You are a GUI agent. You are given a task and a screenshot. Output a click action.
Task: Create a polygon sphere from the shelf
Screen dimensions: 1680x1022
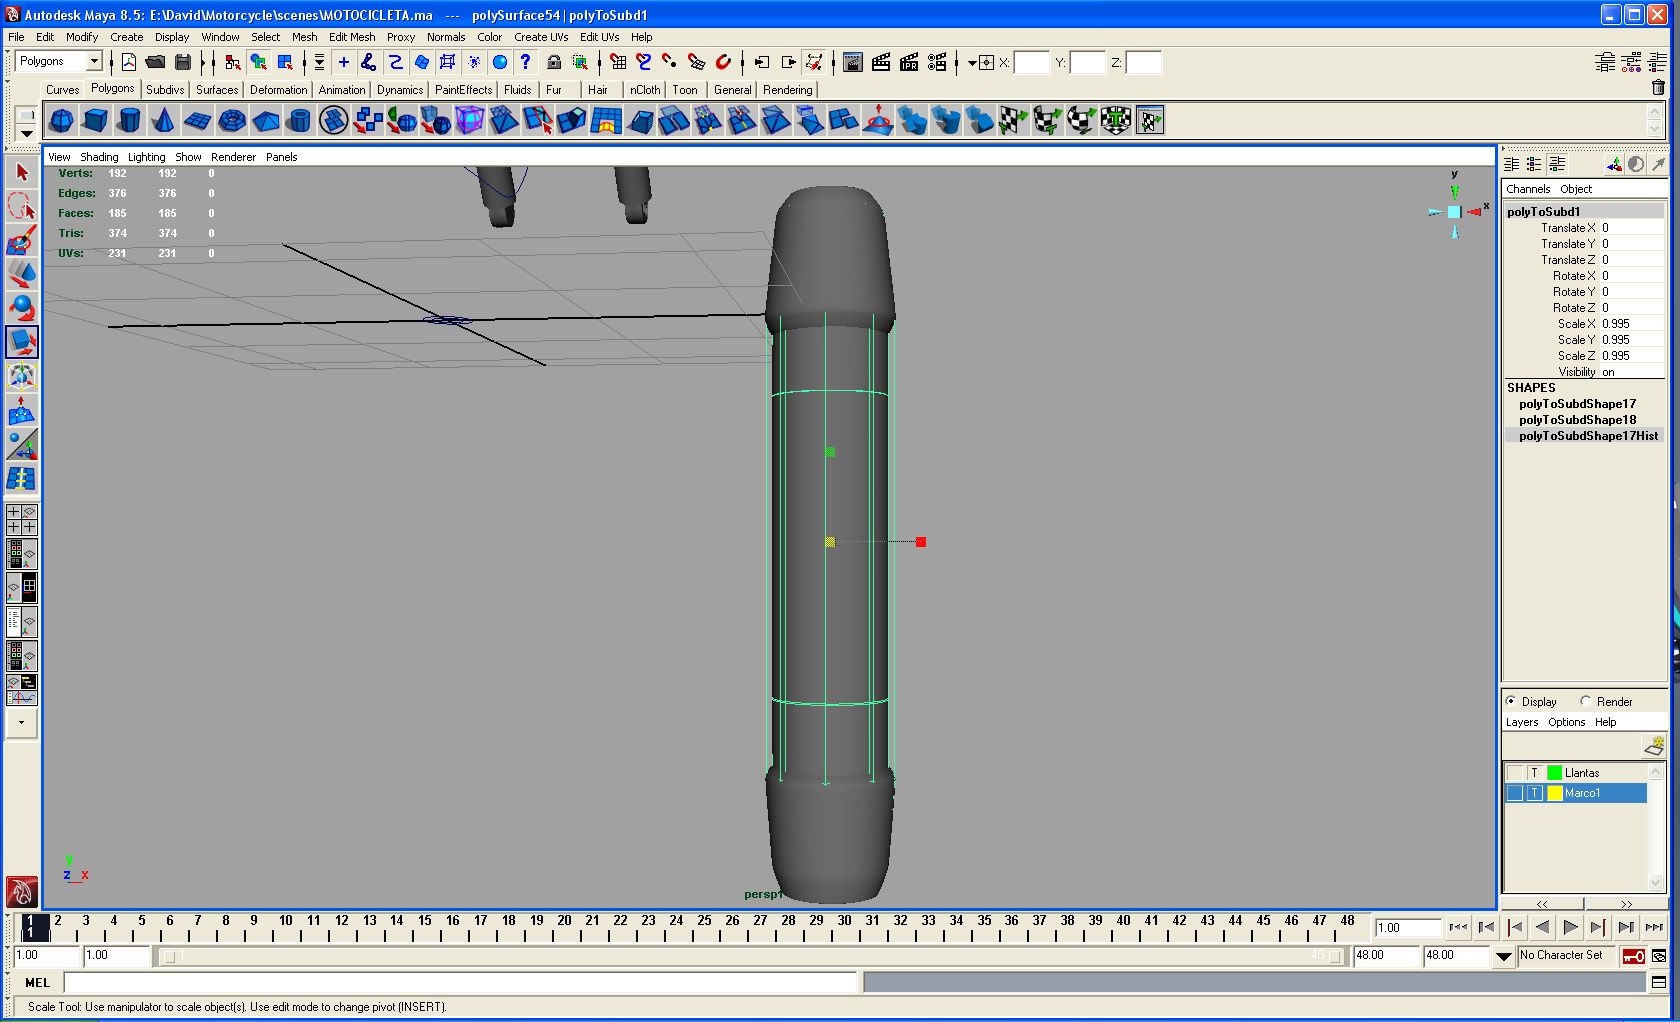pyautogui.click(x=62, y=121)
